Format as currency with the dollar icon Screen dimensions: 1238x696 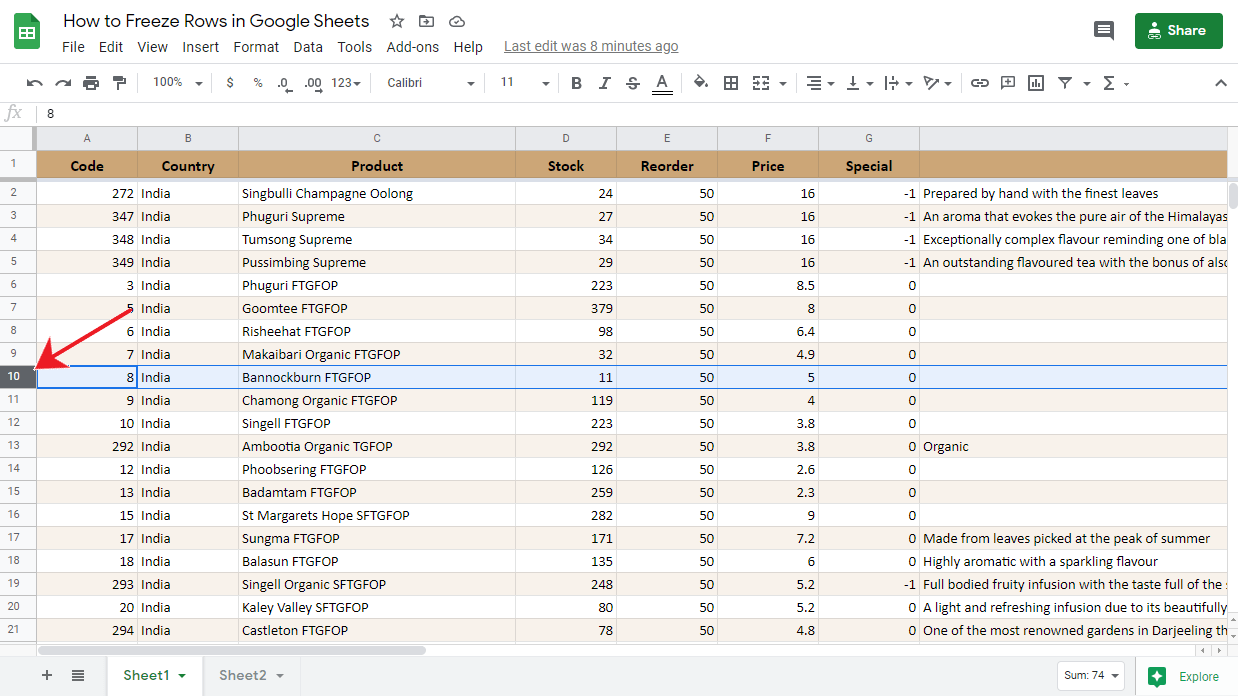230,83
